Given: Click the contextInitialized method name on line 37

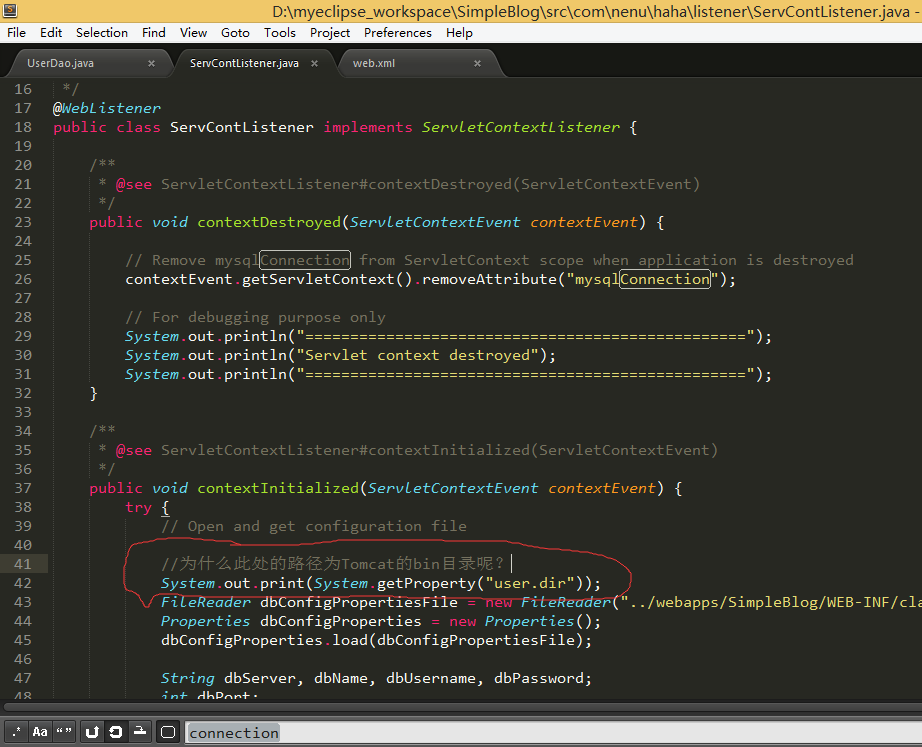Looking at the screenshot, I should coord(278,488).
